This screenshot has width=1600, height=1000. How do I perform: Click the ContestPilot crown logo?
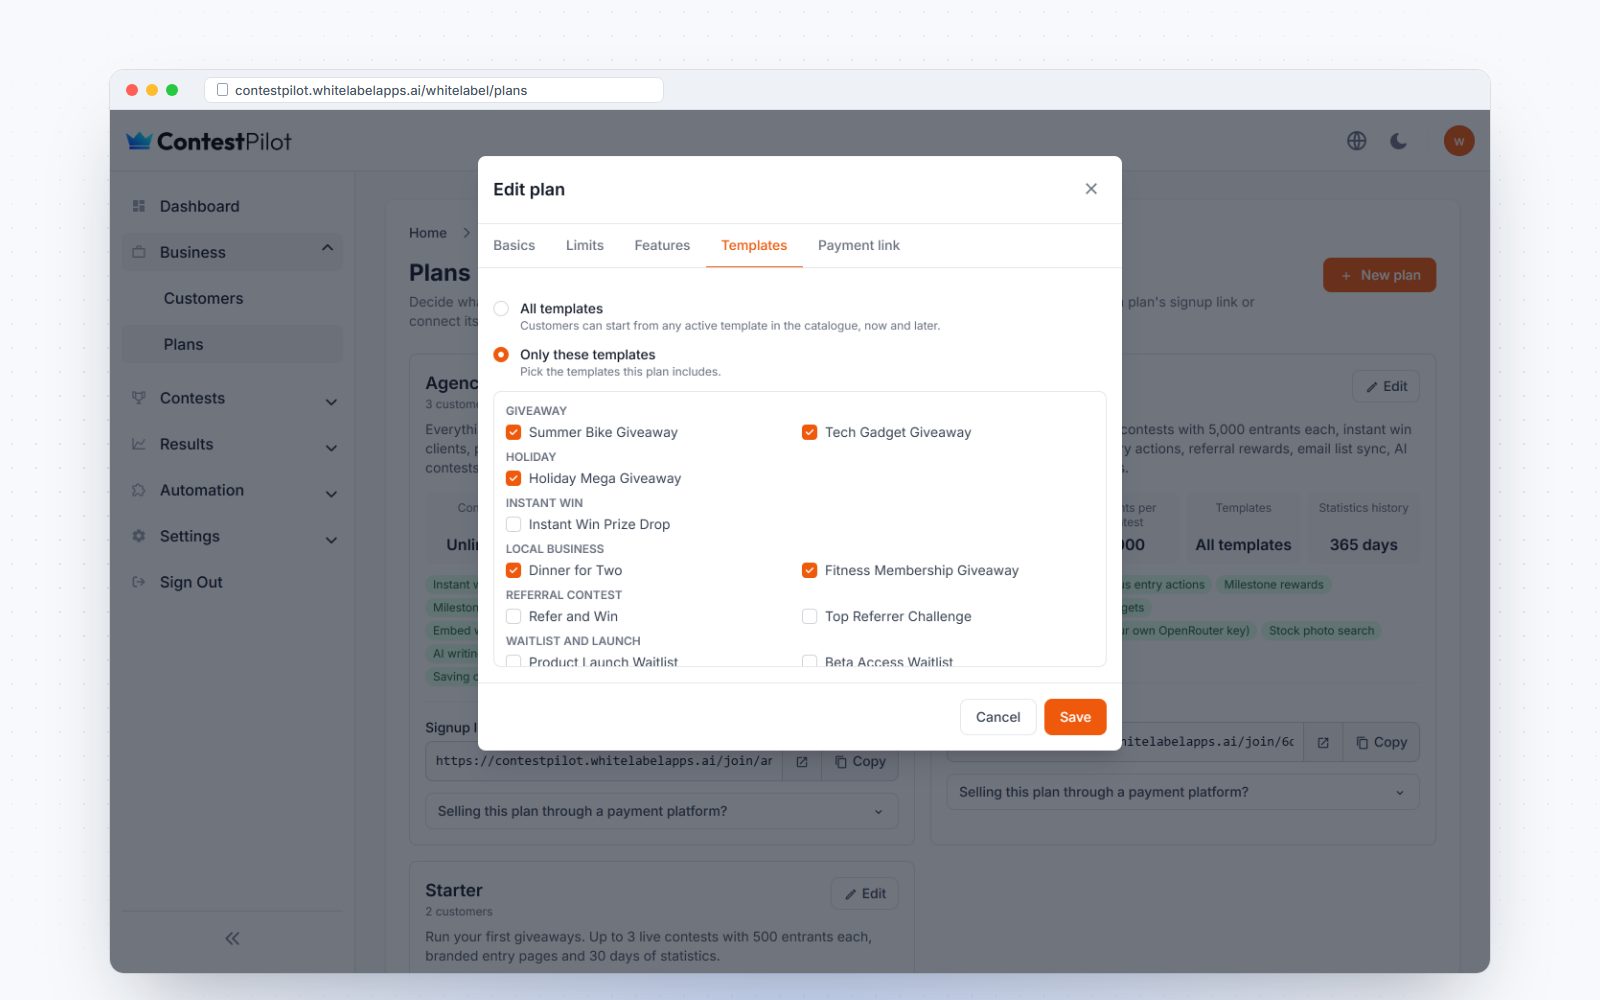coord(139,141)
